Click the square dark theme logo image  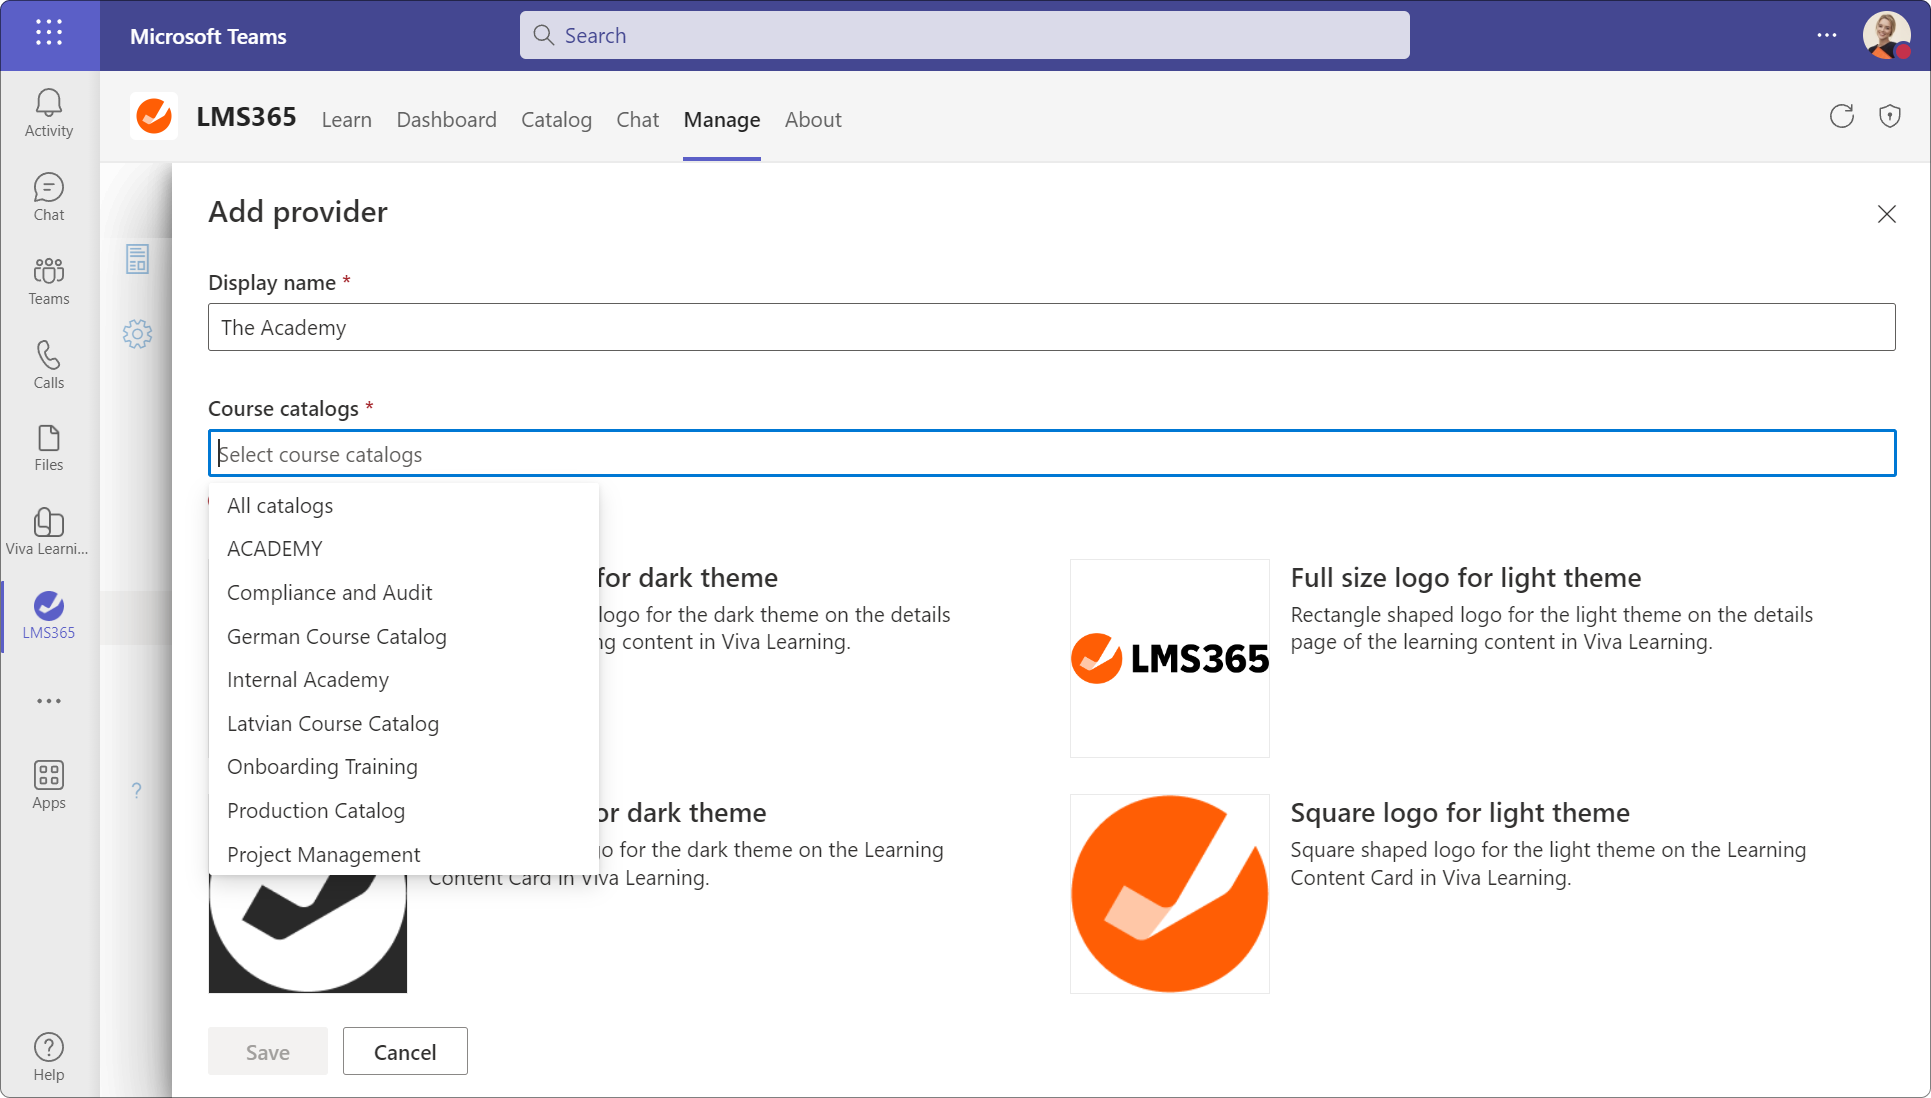308,934
